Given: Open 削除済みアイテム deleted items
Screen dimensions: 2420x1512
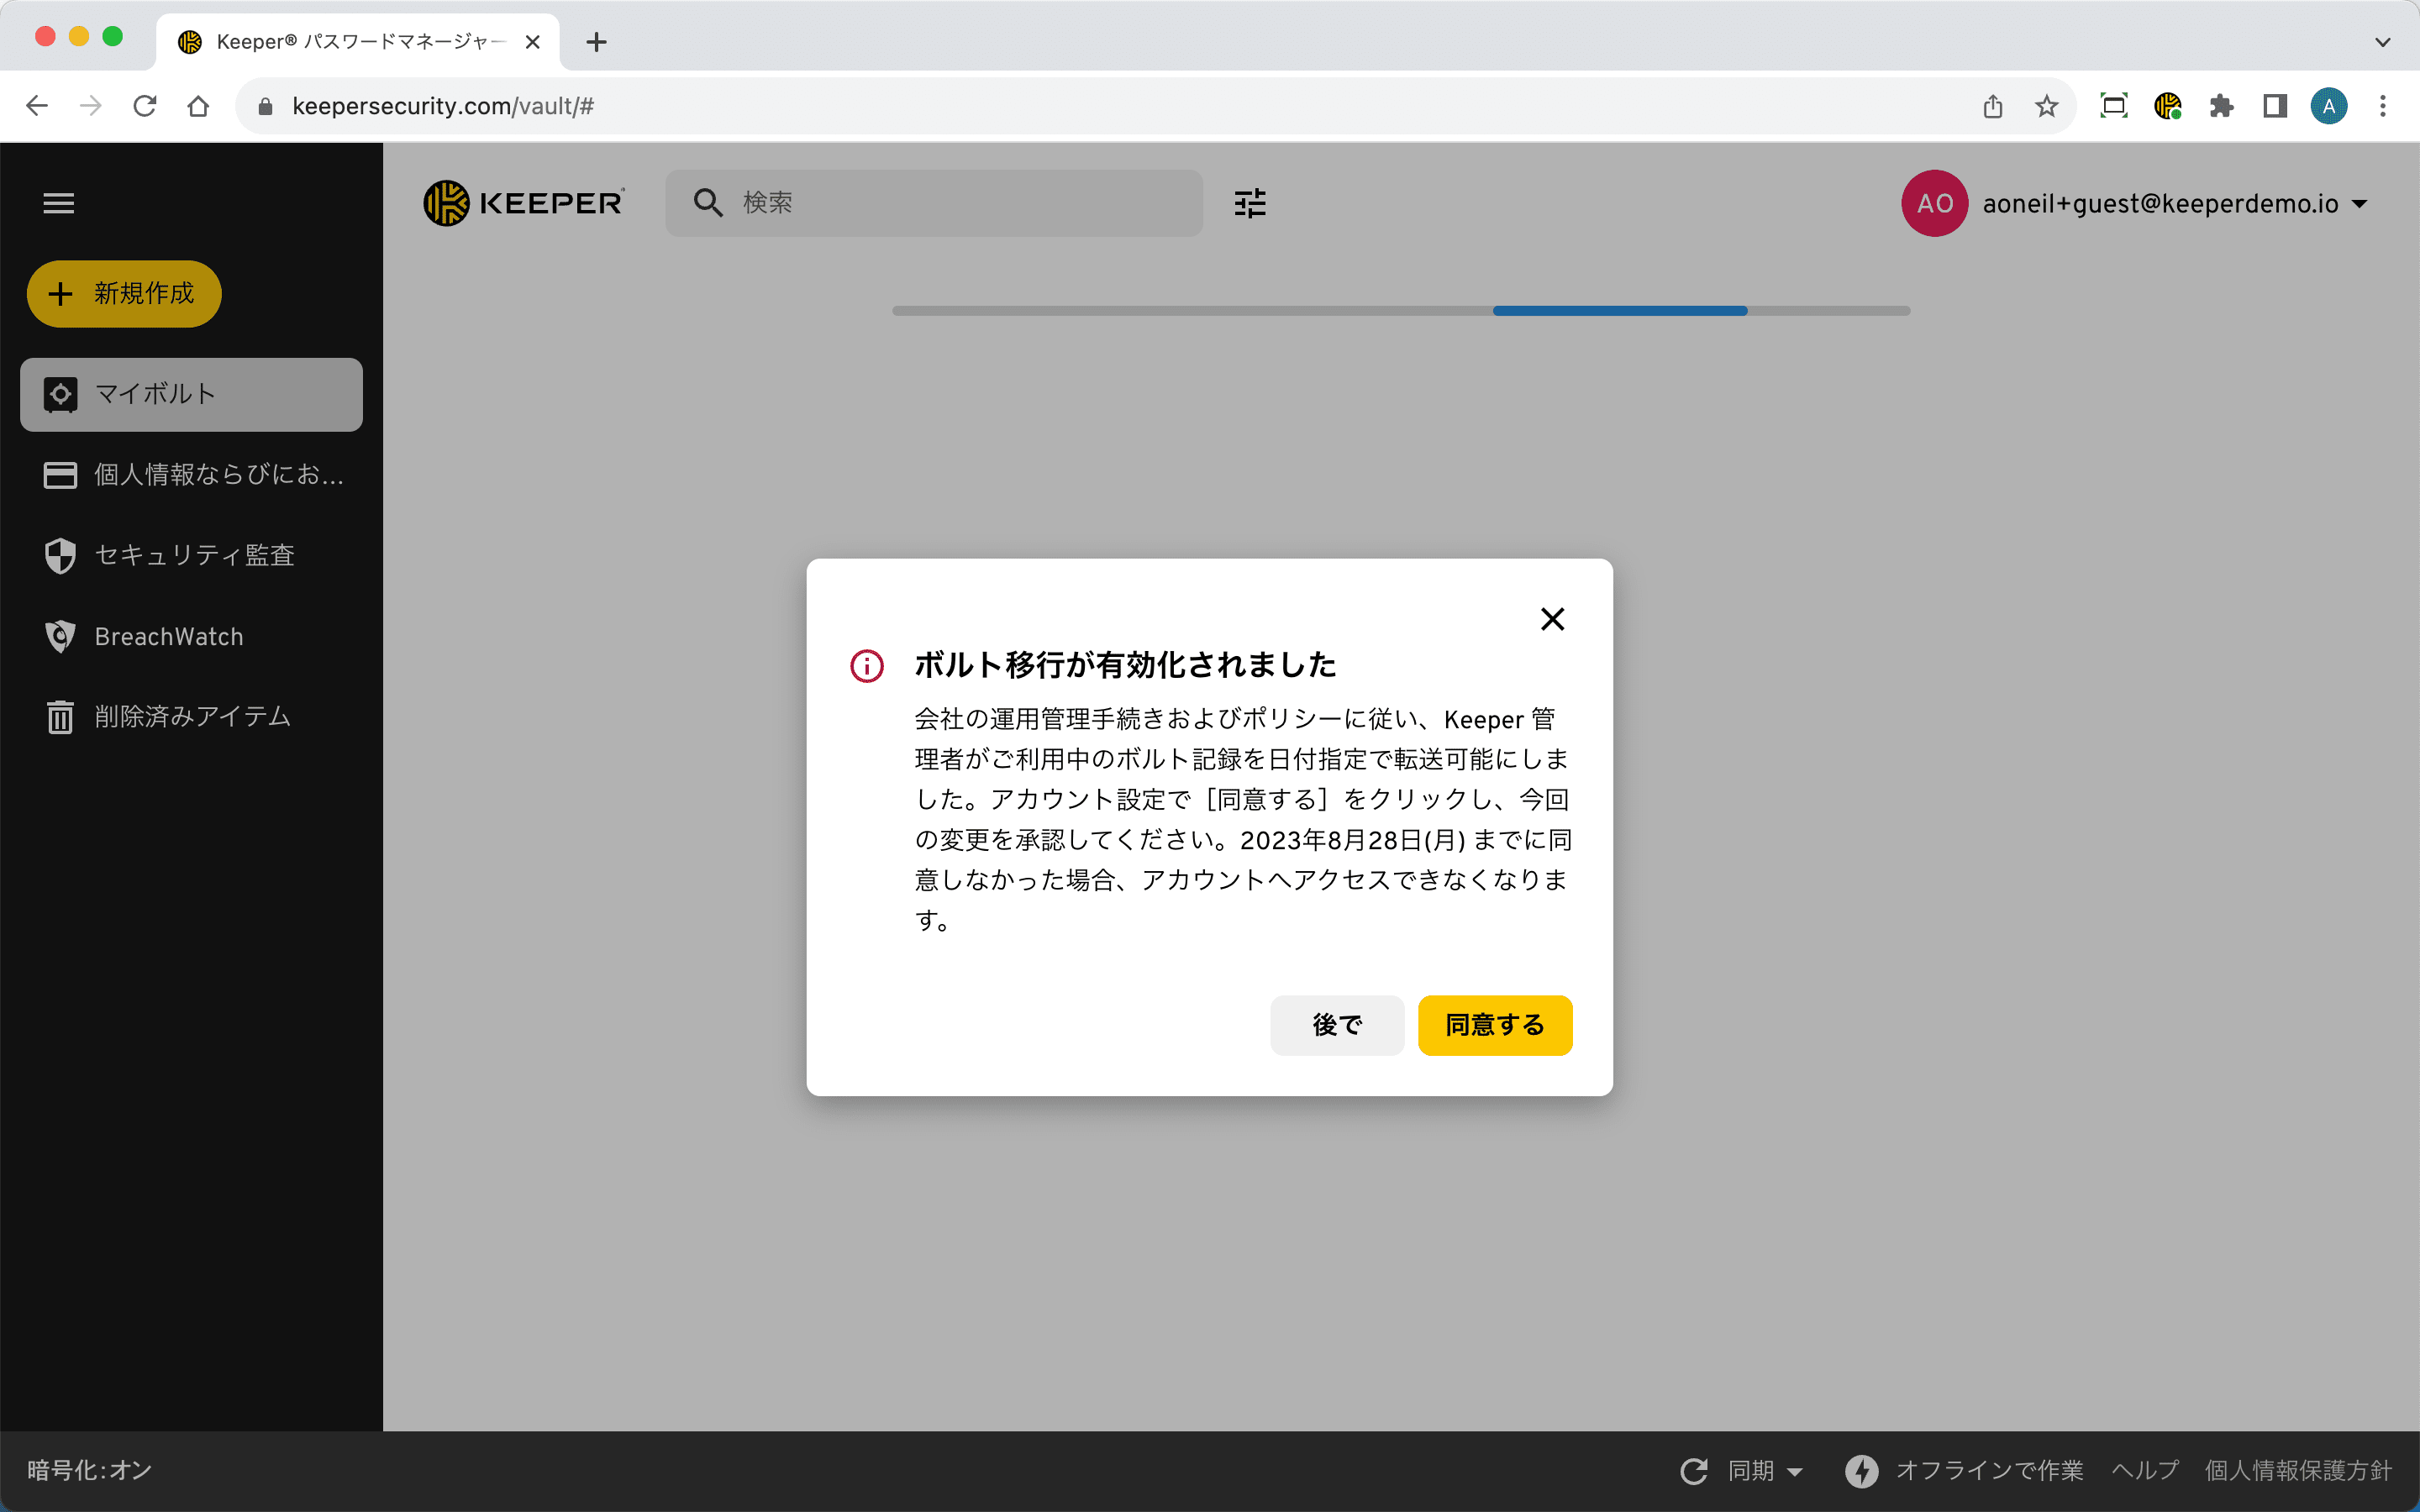Looking at the screenshot, I should (192, 716).
